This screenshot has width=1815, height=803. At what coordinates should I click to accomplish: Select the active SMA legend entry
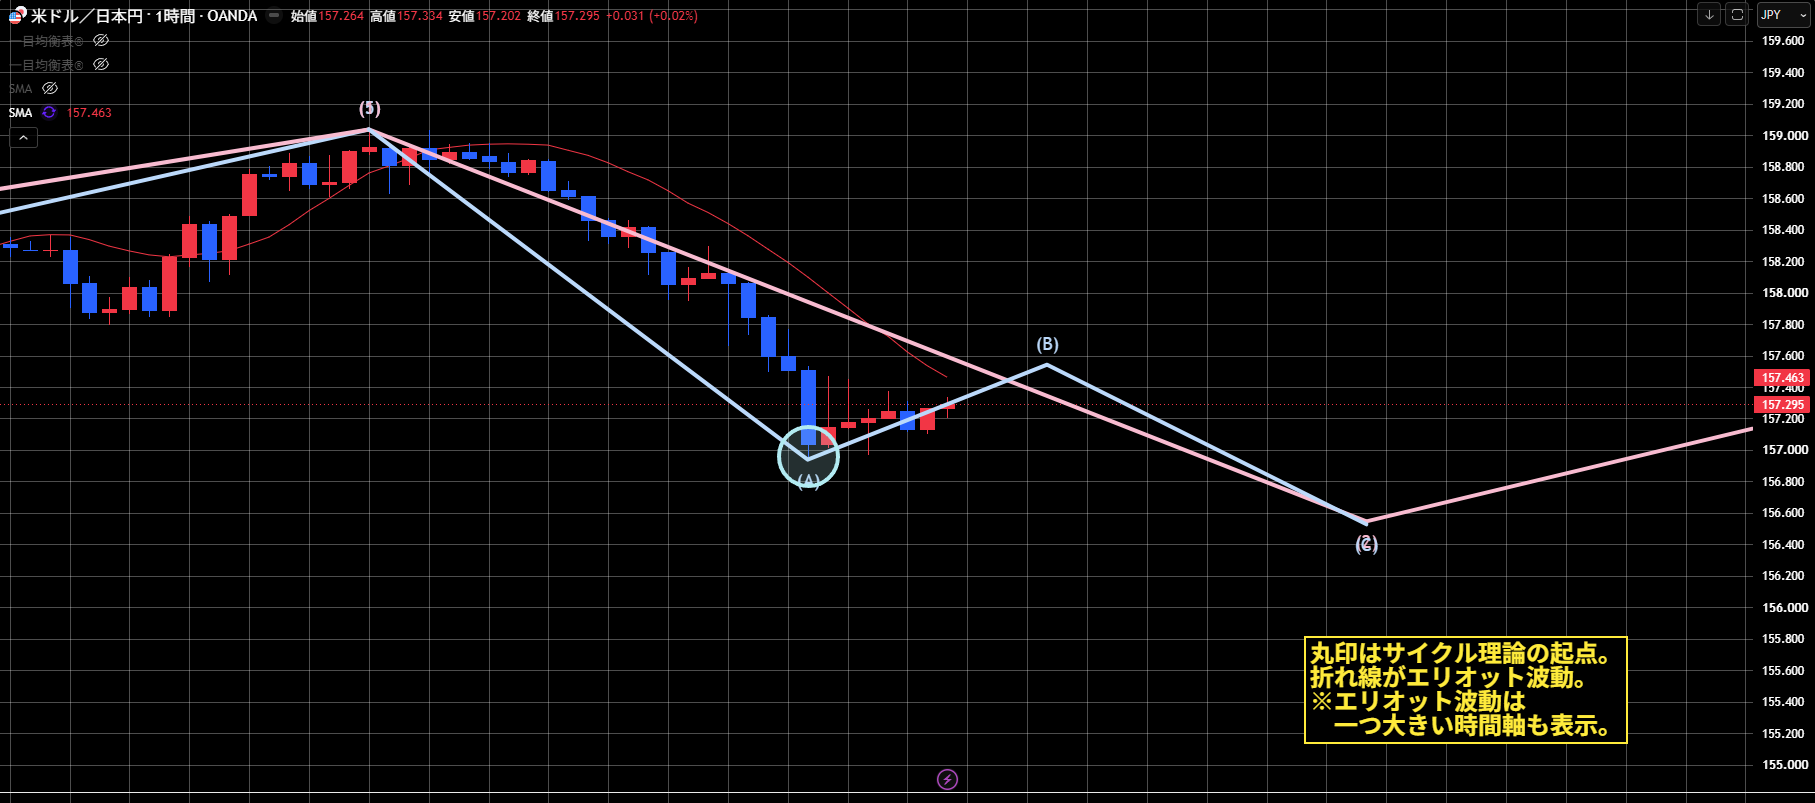[x=21, y=113]
